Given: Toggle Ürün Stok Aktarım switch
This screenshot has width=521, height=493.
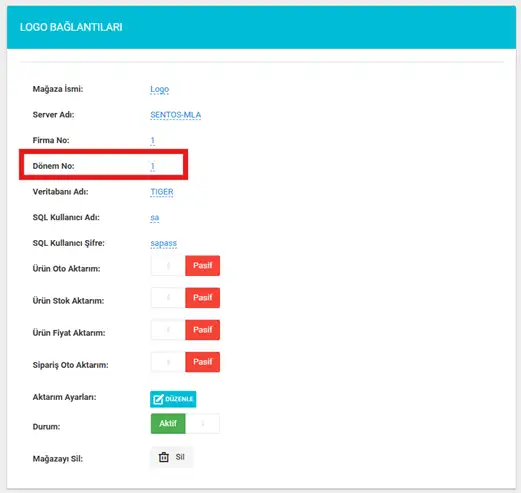Looking at the screenshot, I should click(185, 298).
